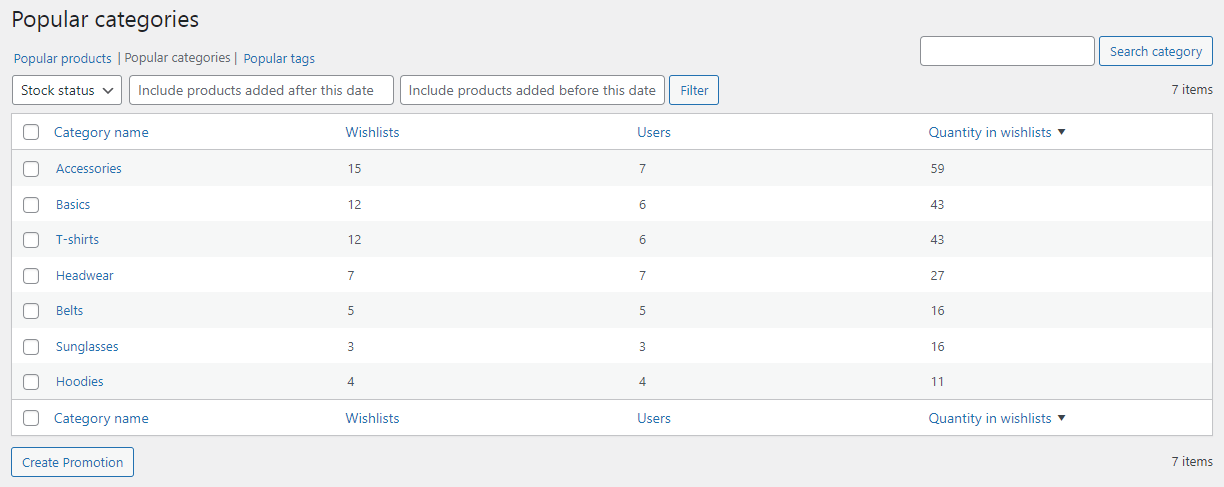Open the Popular tags tab

point(279,59)
